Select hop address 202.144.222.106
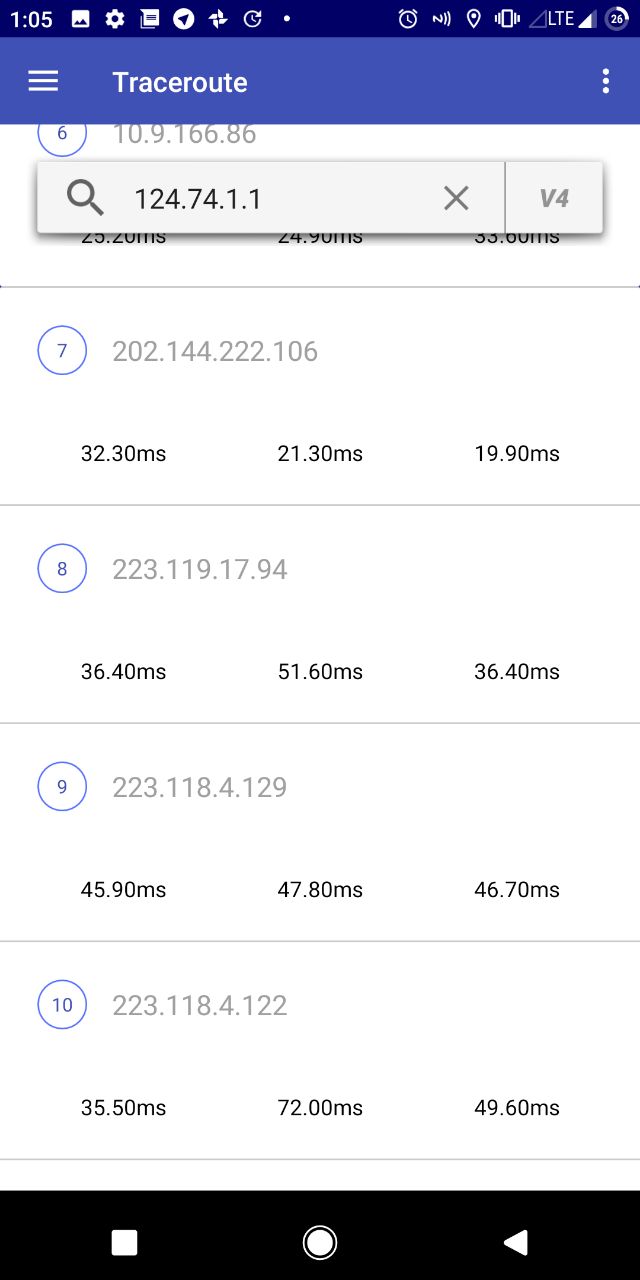640x1280 pixels. click(x=215, y=351)
